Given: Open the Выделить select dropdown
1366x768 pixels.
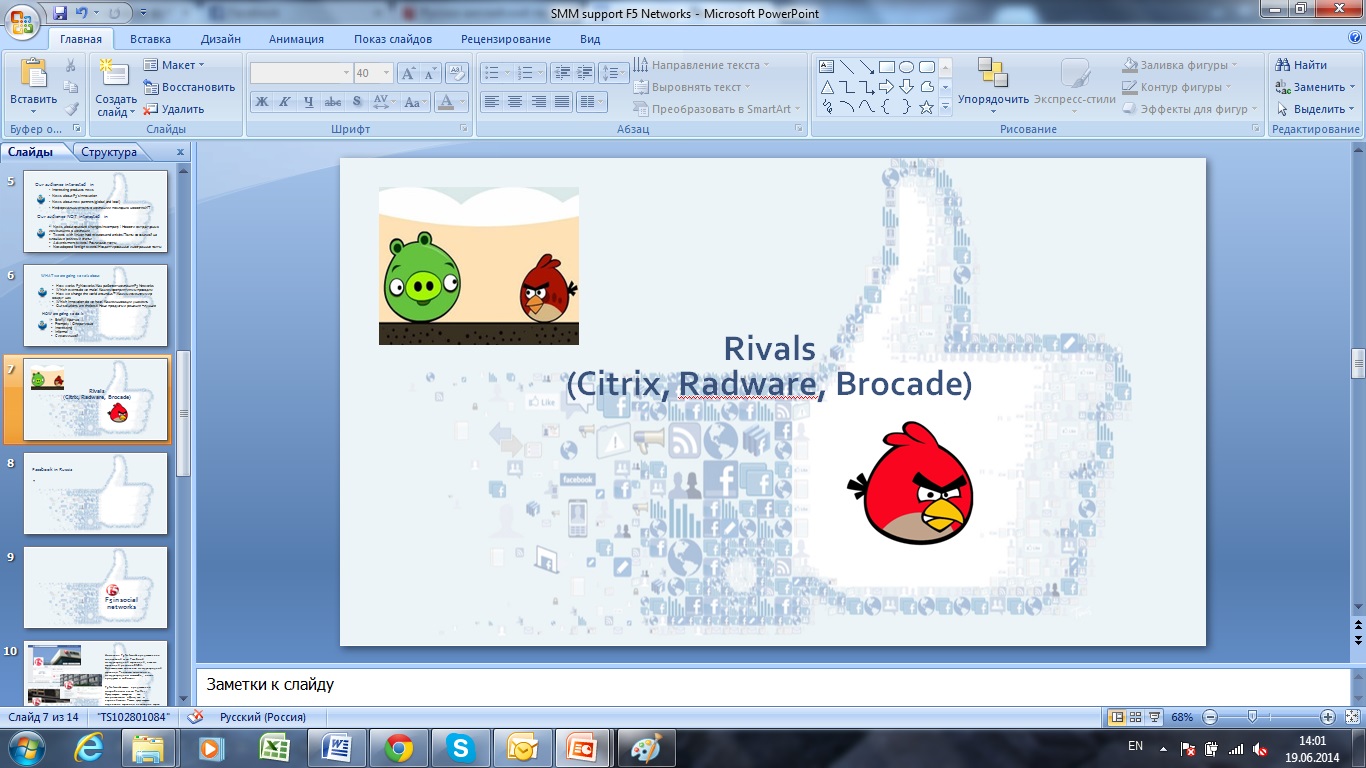Looking at the screenshot, I should [x=1316, y=109].
